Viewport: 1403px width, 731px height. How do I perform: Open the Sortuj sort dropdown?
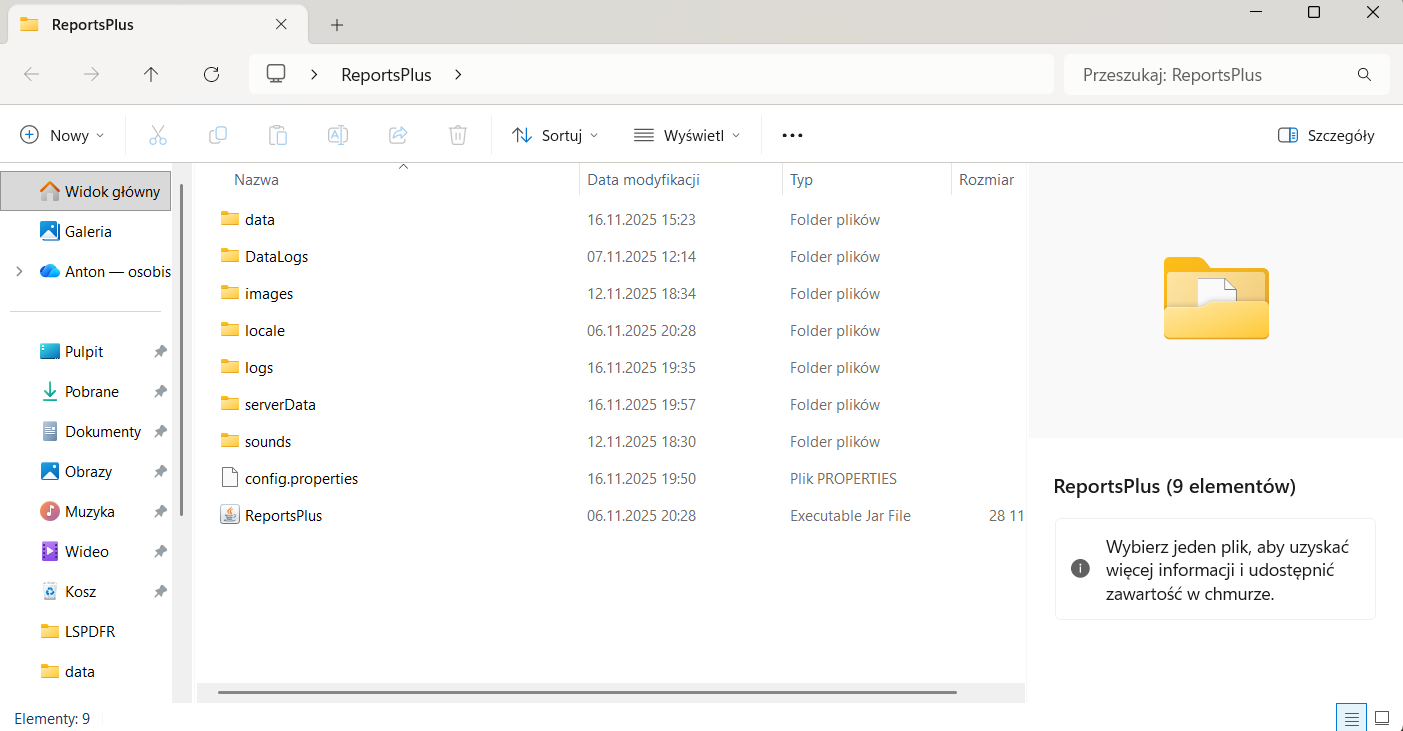coord(555,135)
